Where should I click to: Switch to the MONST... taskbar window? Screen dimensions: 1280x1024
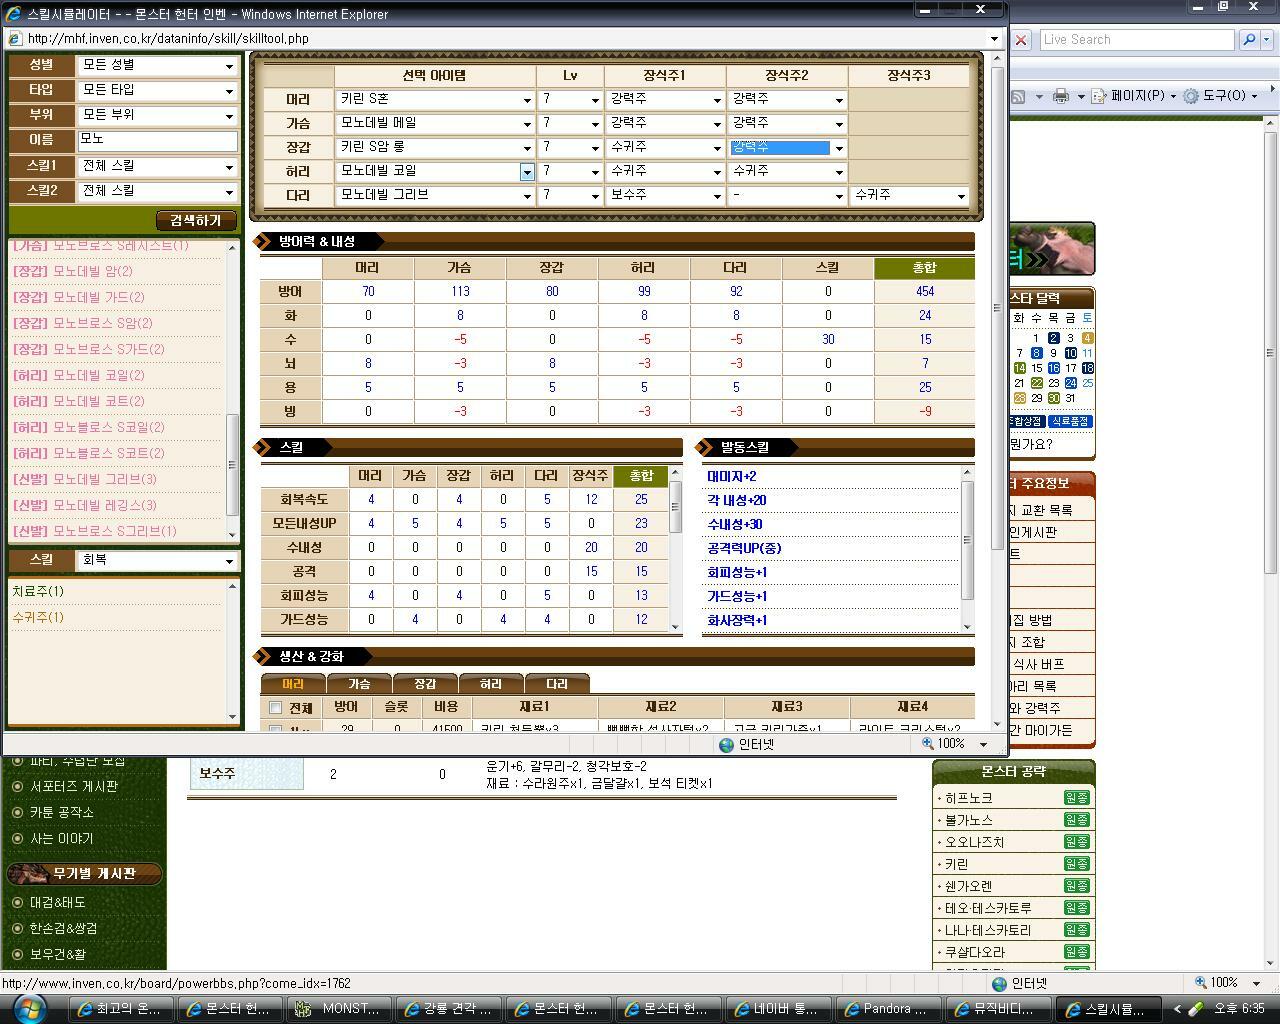coord(340,1008)
